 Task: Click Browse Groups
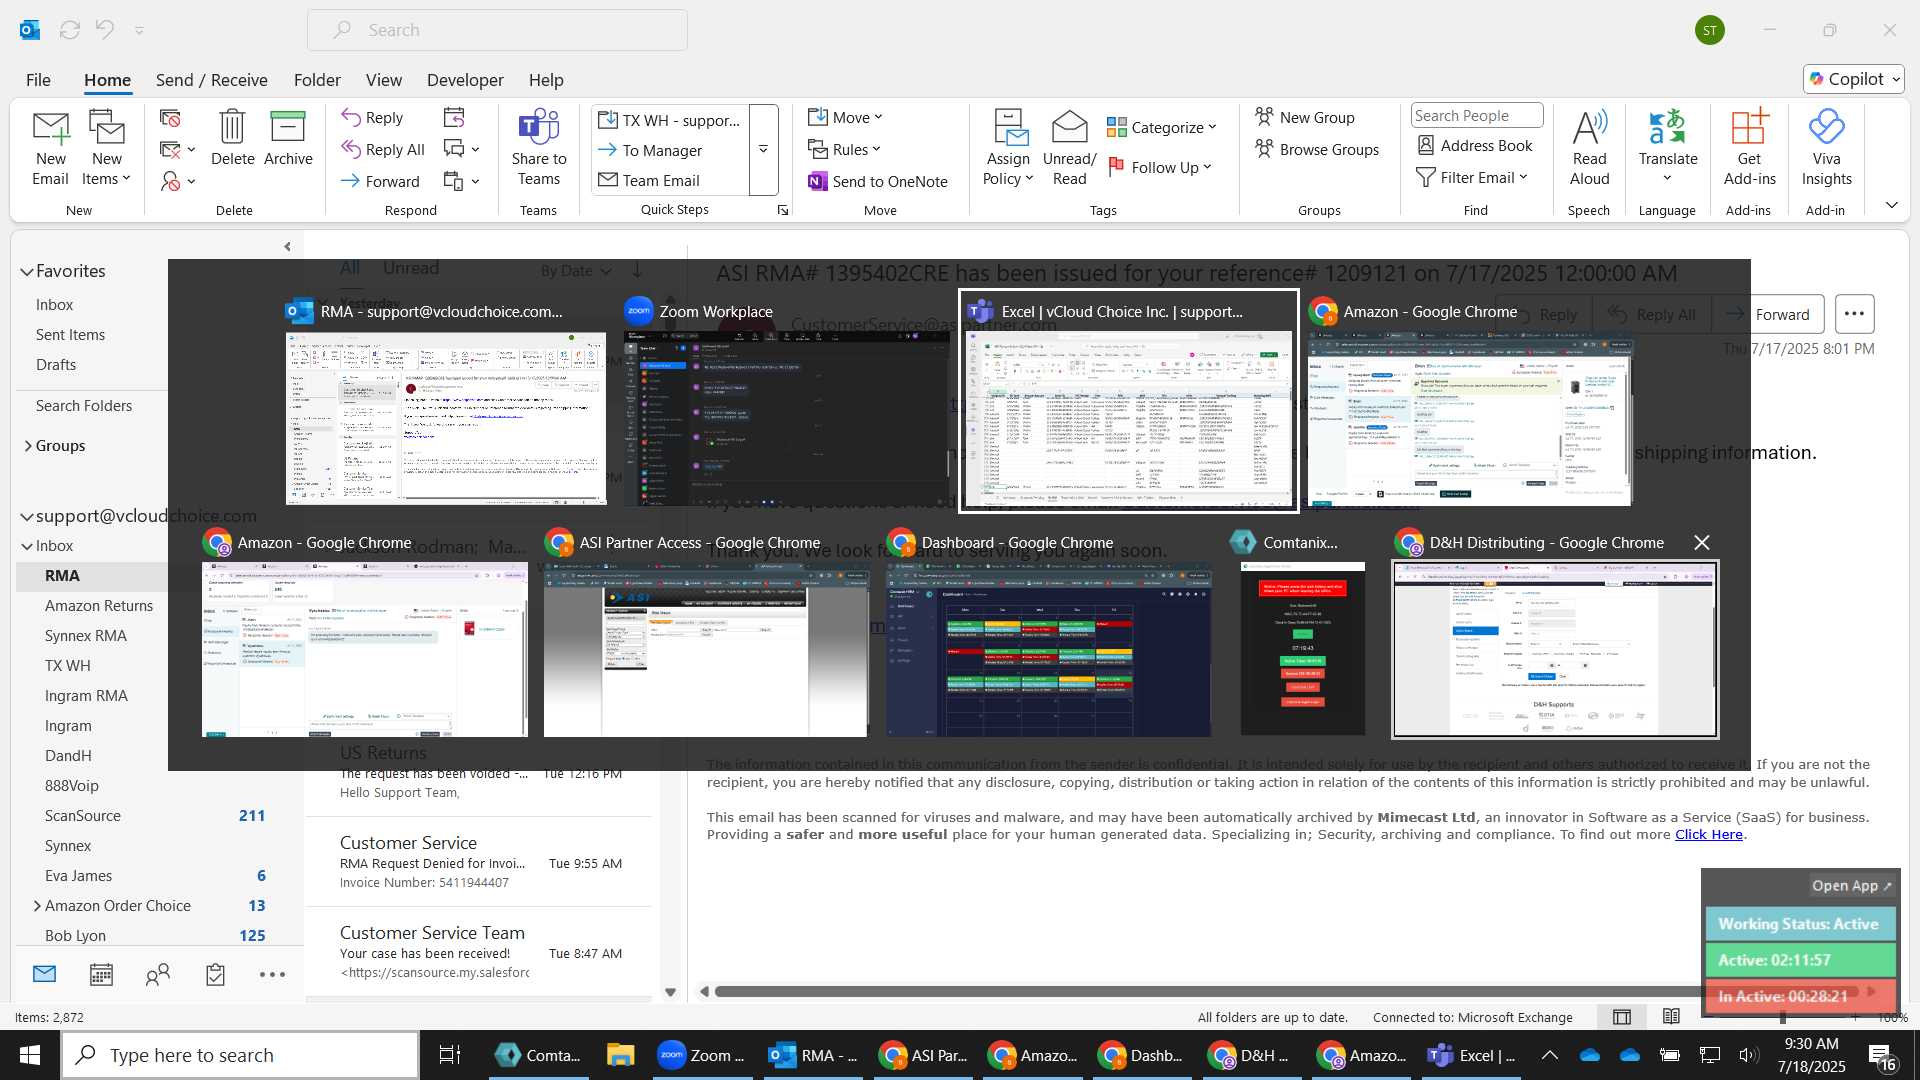click(1317, 149)
